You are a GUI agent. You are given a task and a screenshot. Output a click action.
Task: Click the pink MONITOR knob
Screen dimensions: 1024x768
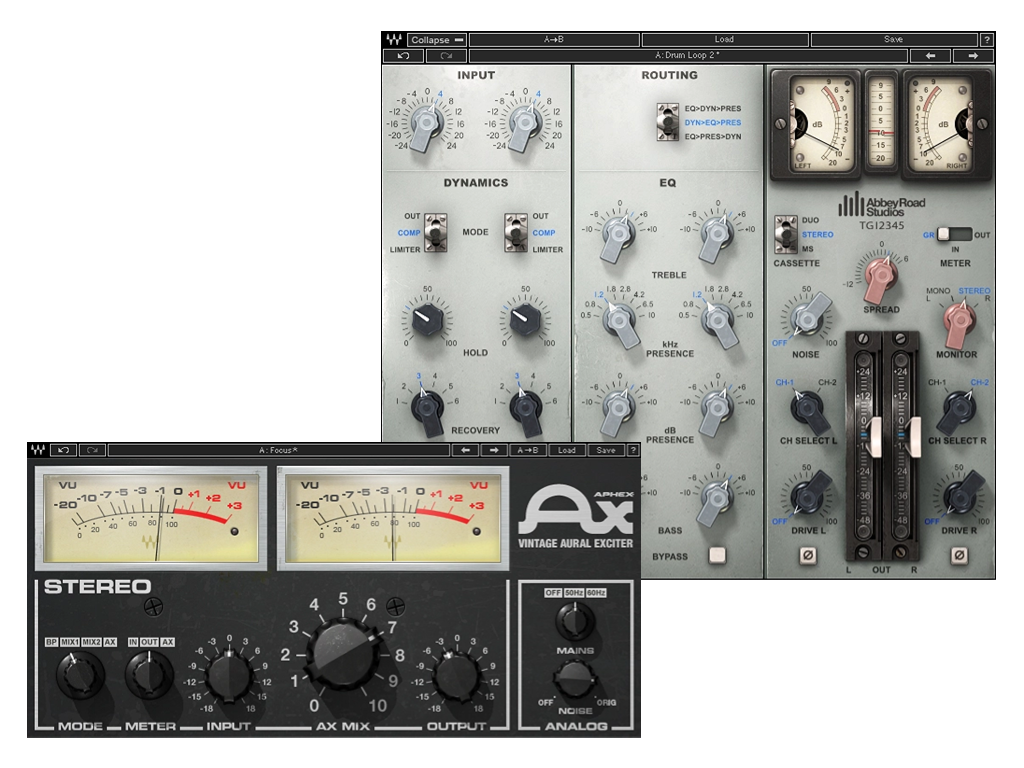959,321
